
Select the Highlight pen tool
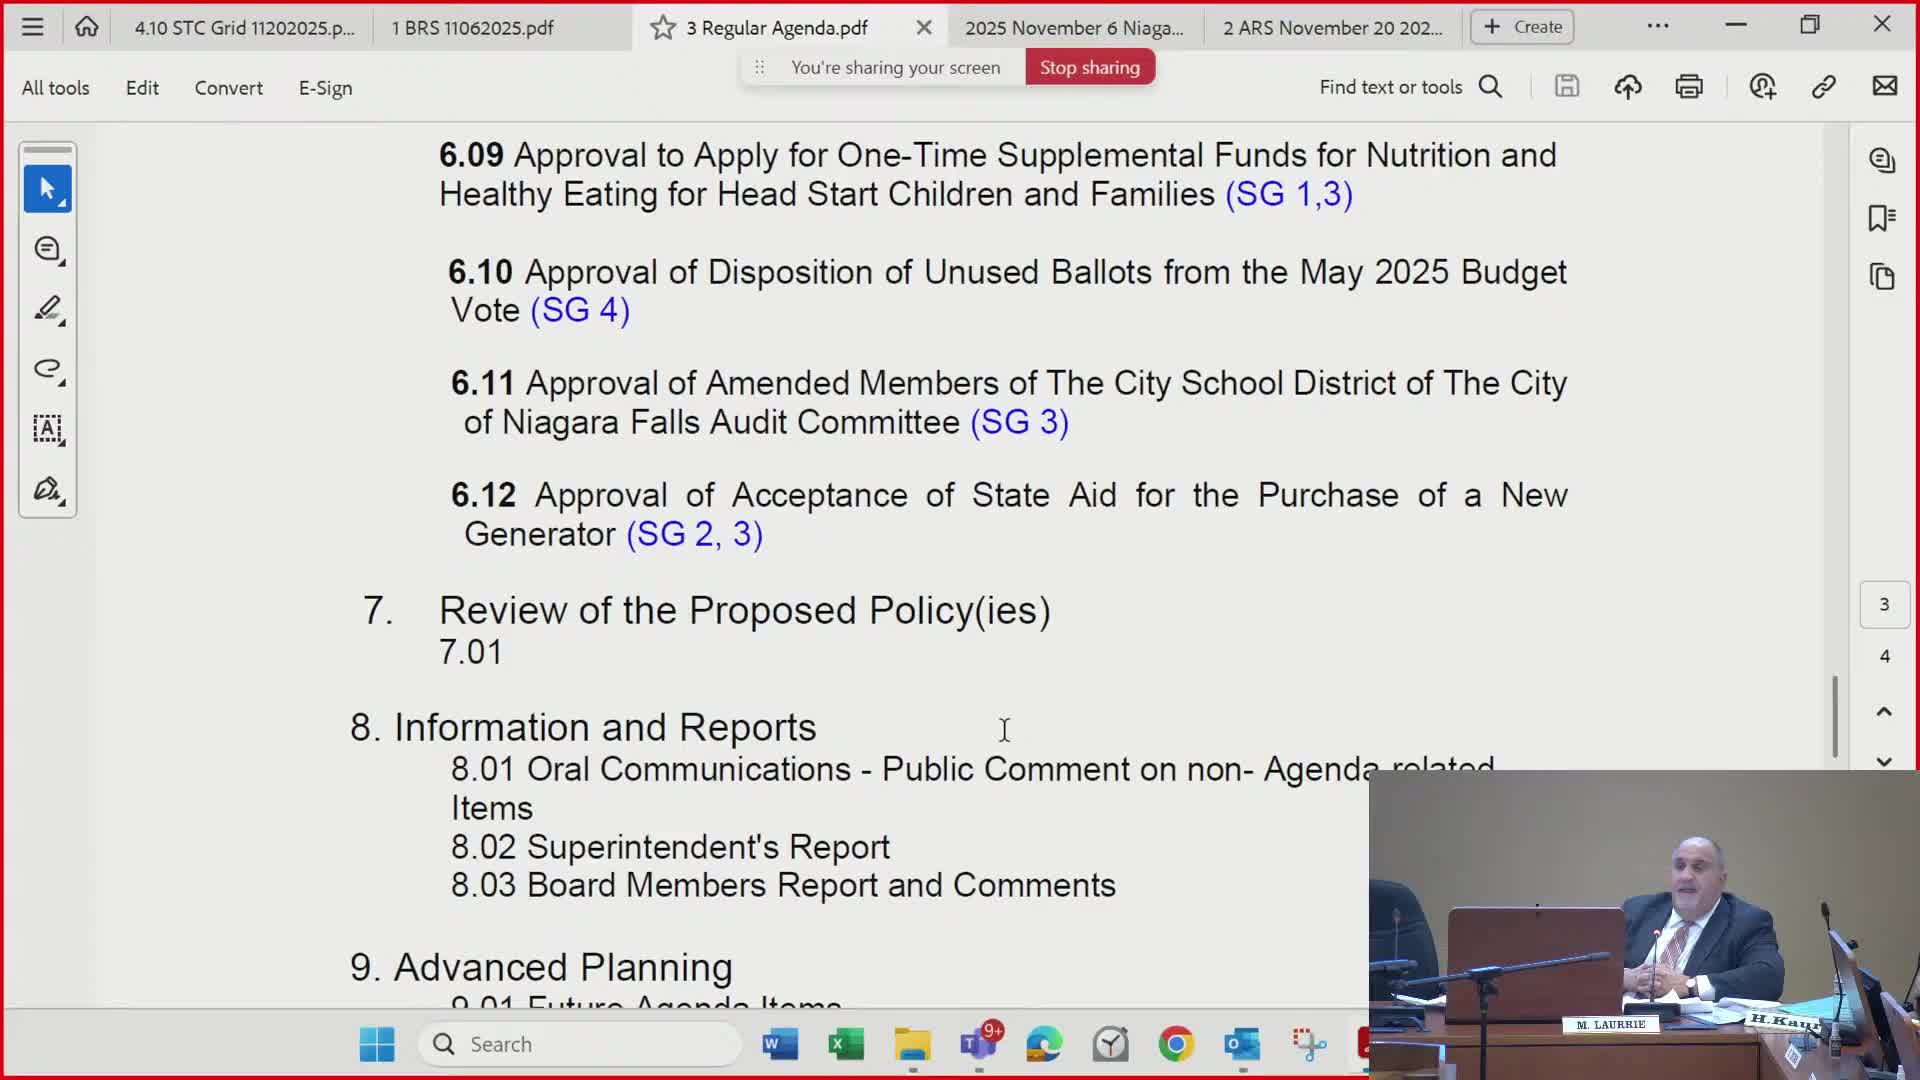tap(47, 309)
